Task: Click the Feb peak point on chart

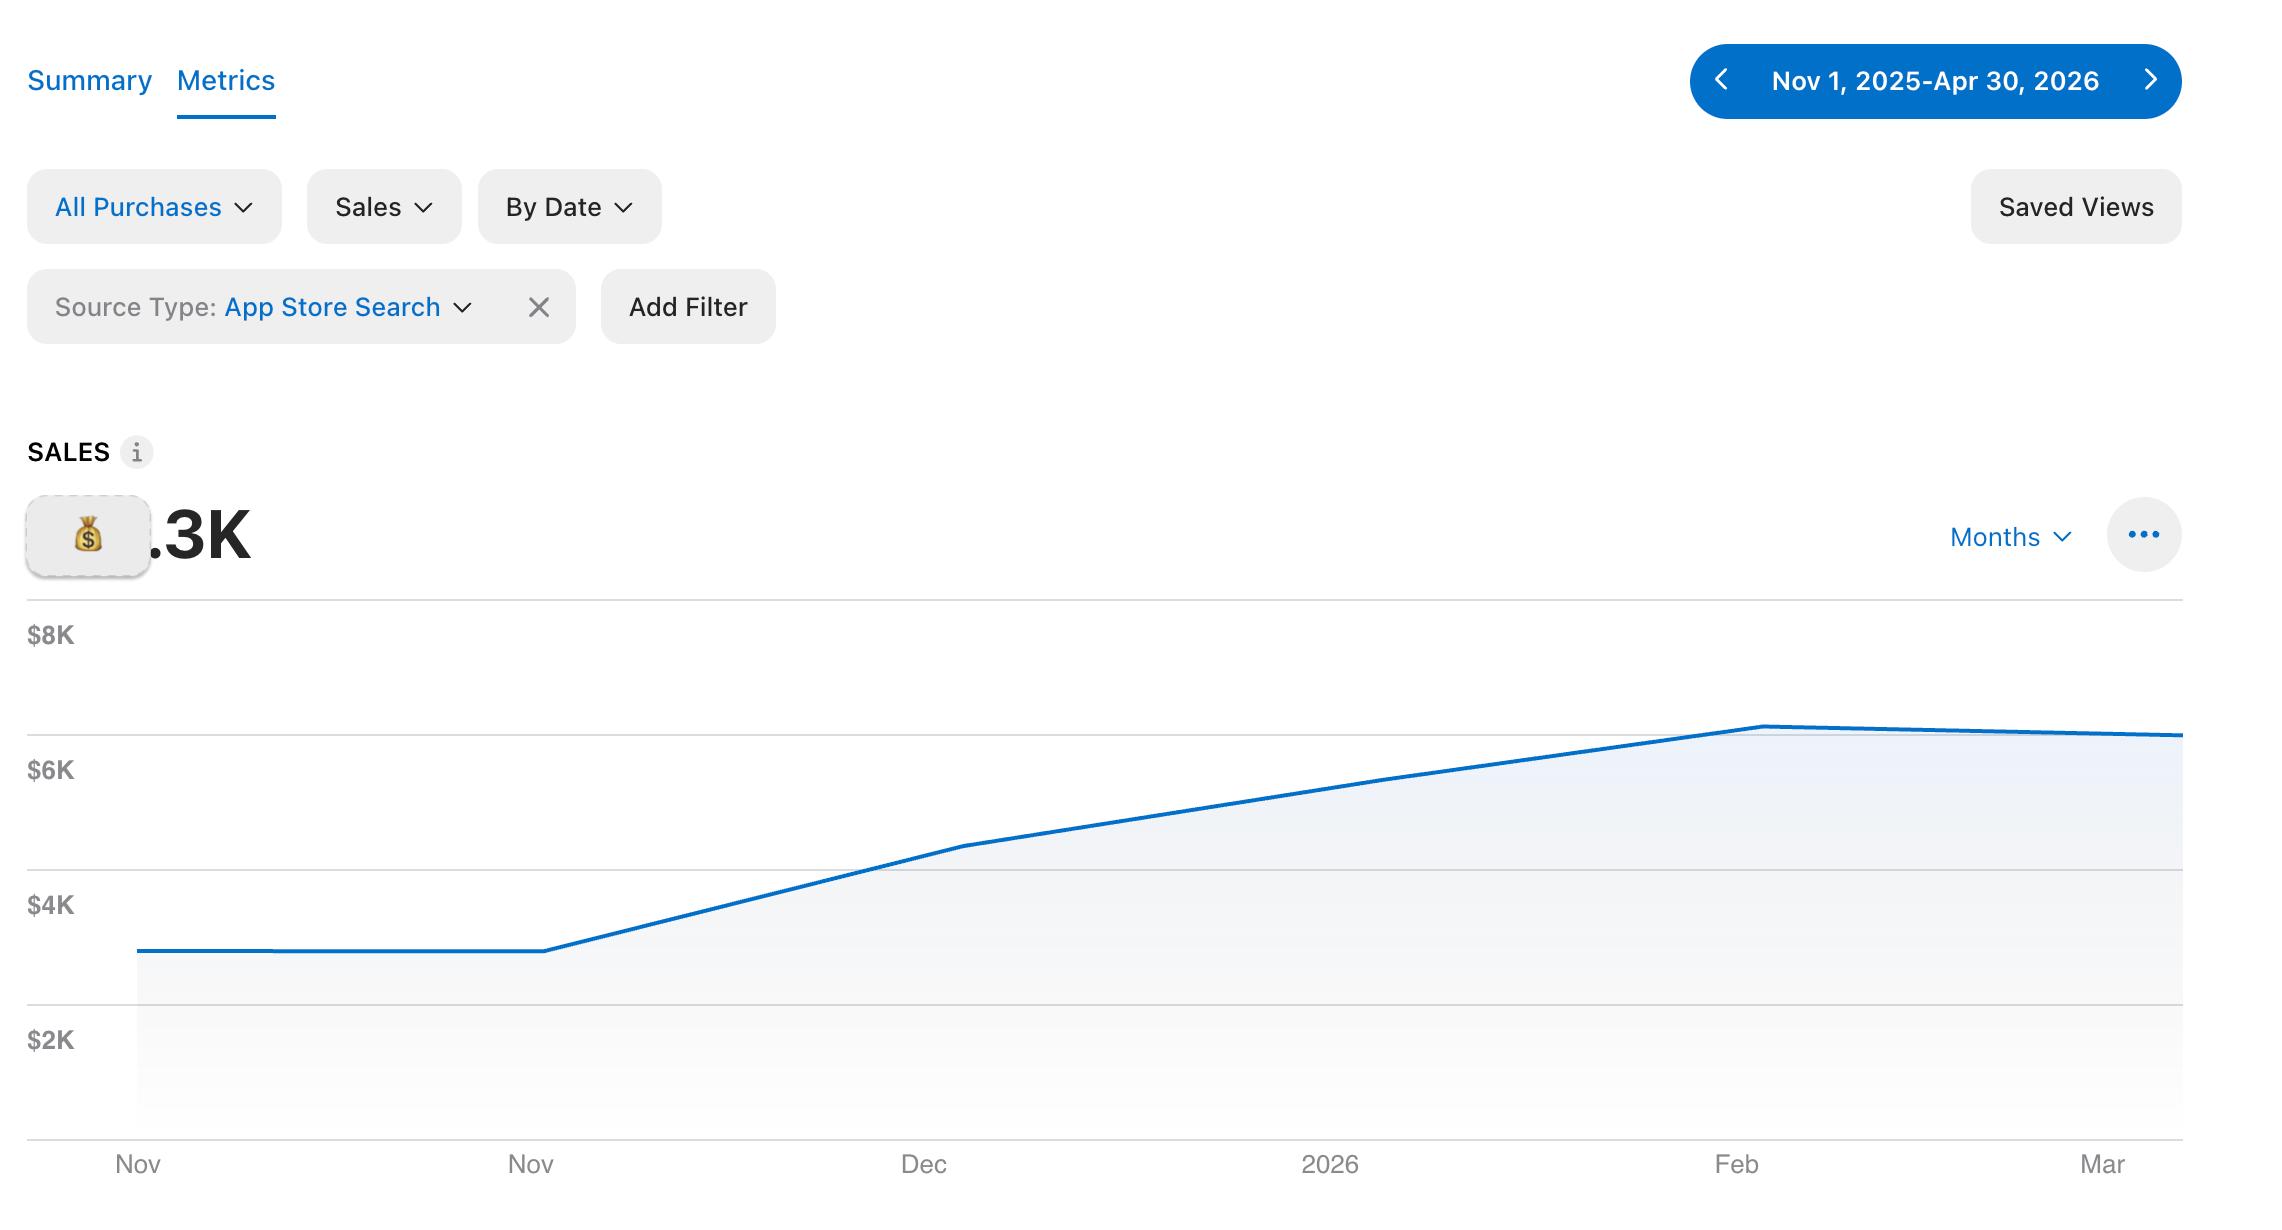Action: pos(1764,727)
